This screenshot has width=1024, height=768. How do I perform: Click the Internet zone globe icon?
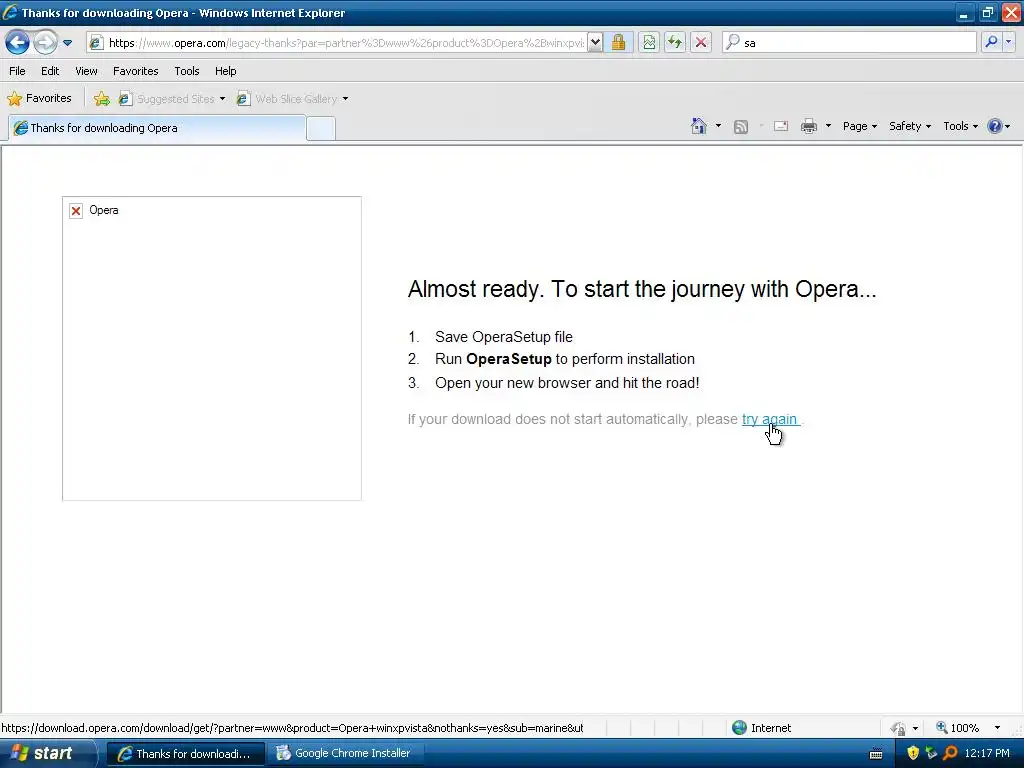[x=739, y=728]
